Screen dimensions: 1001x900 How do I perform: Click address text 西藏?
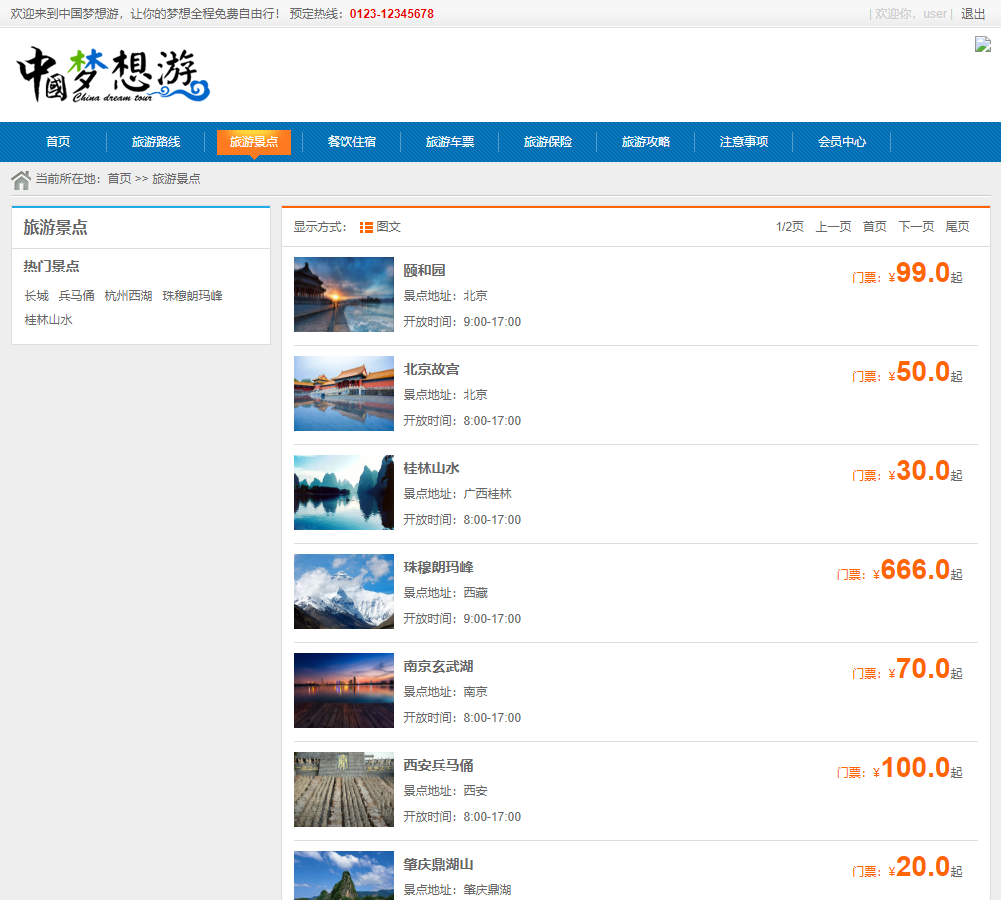pyautogui.click(x=475, y=593)
